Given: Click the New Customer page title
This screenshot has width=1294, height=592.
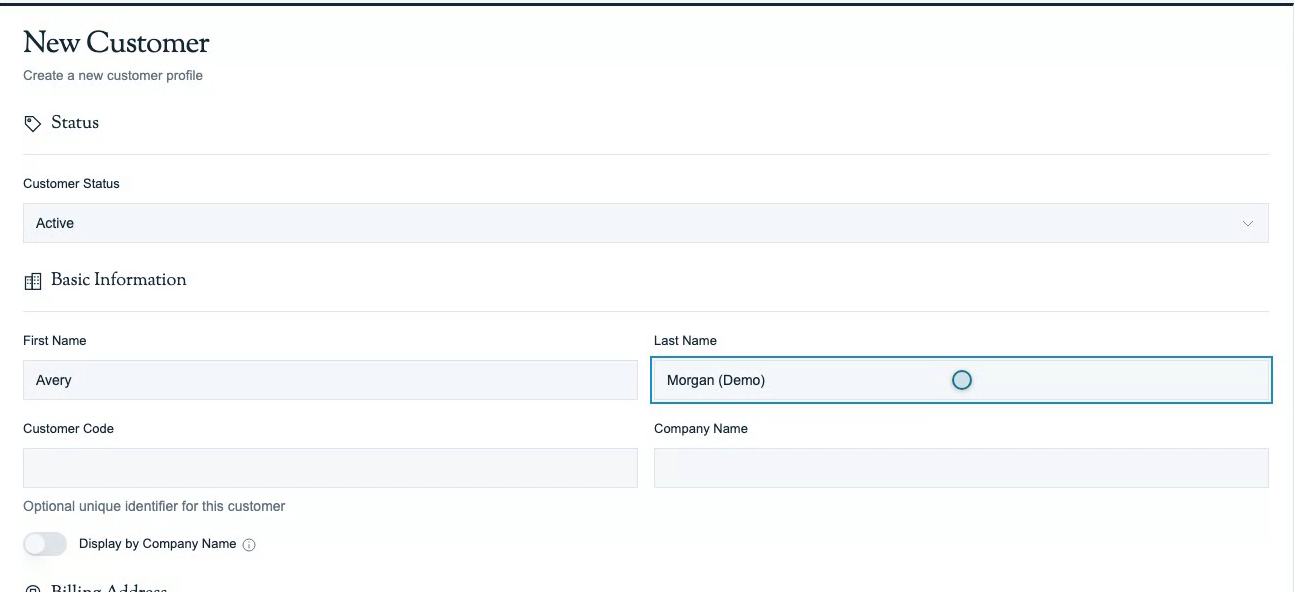Looking at the screenshot, I should tap(116, 43).
